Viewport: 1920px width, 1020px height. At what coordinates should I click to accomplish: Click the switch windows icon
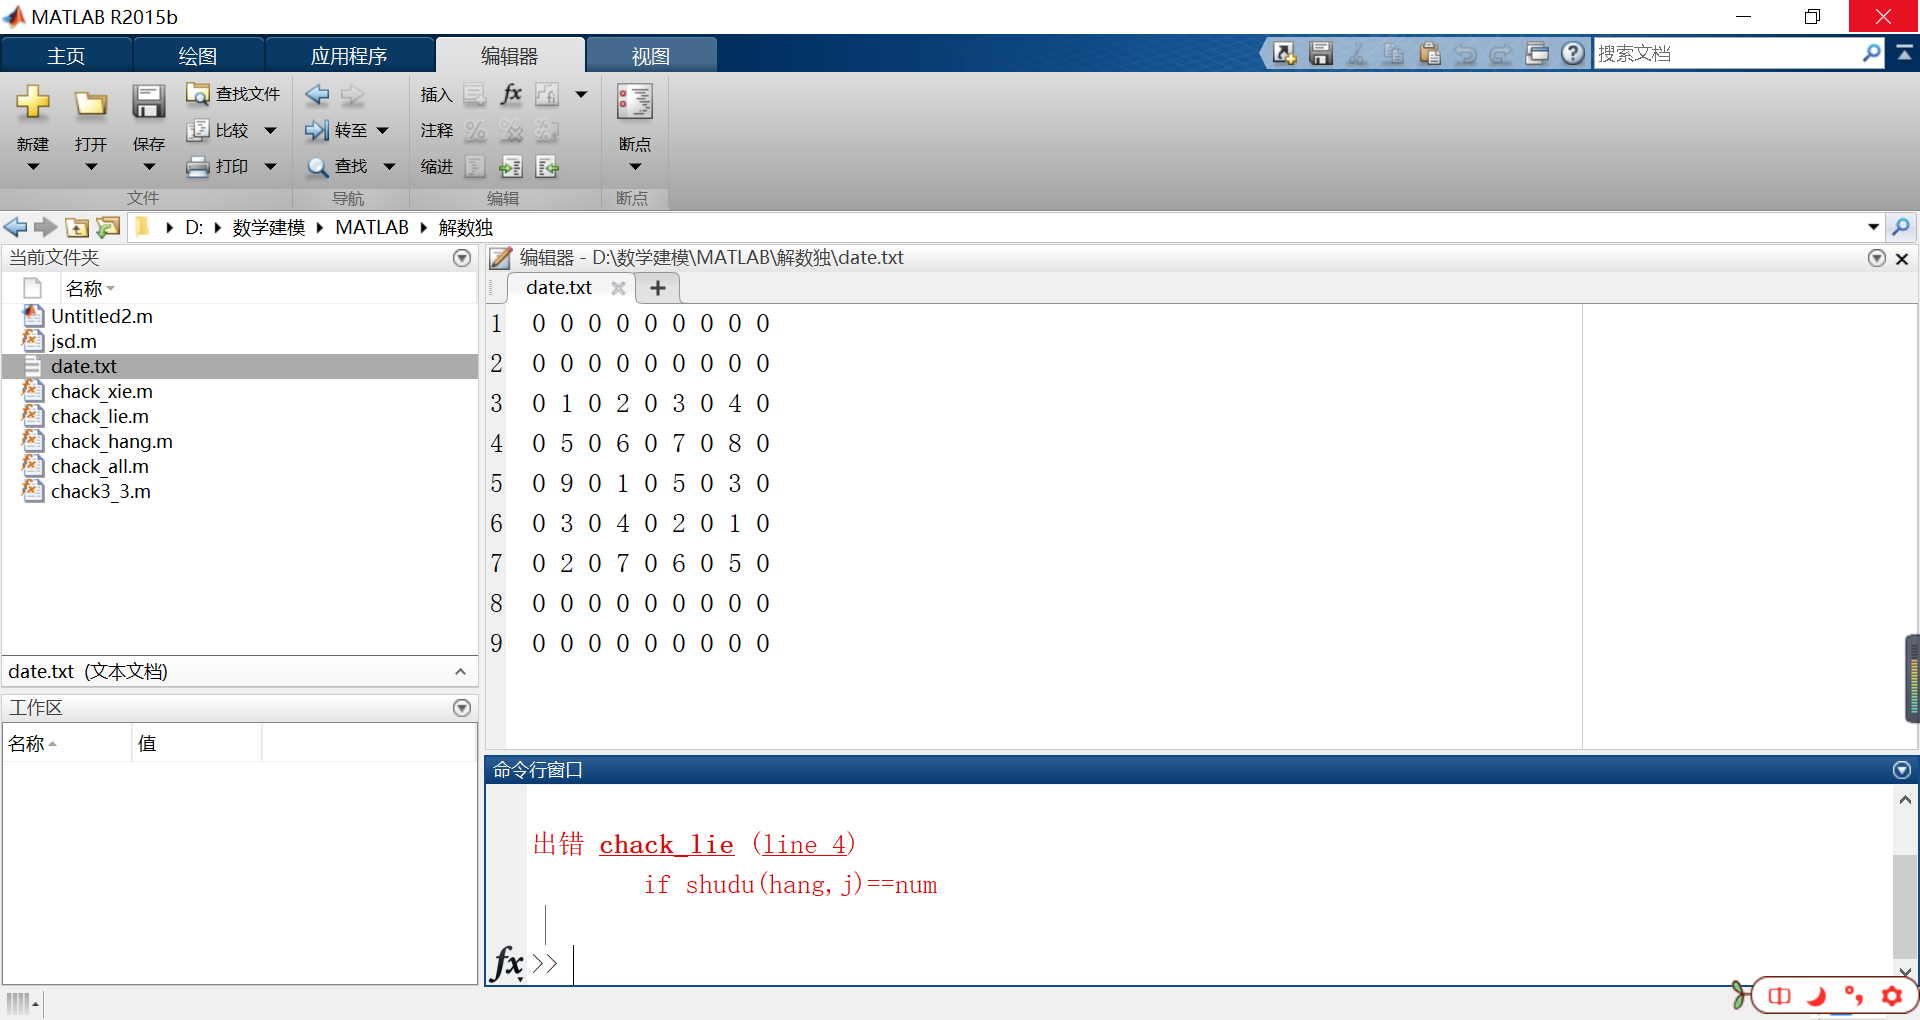point(1537,54)
